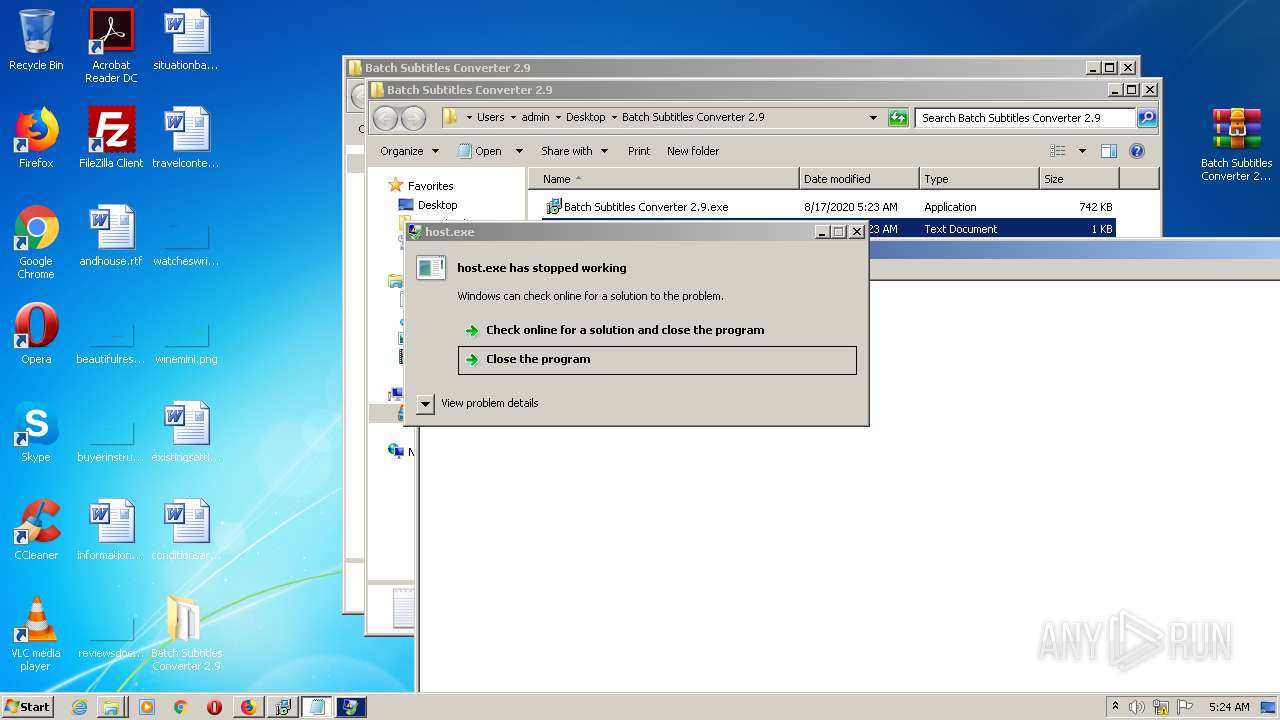Expand the Users breadcrumb arrow
The image size is (1280, 720).
coord(513,117)
